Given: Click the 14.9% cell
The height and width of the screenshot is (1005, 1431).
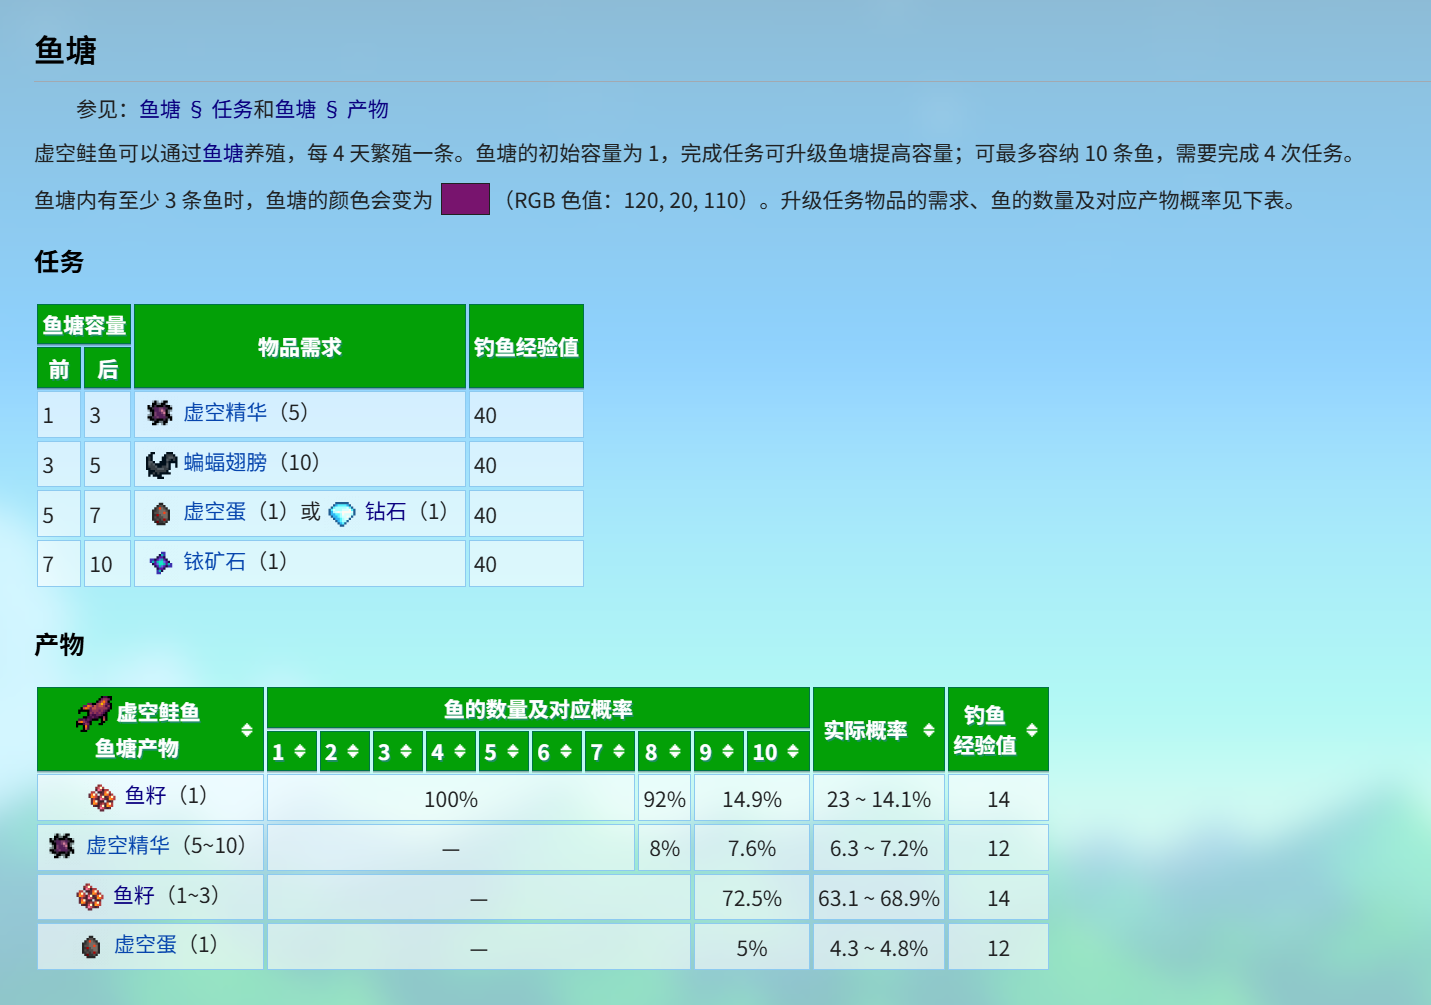Looking at the screenshot, I should click(752, 798).
